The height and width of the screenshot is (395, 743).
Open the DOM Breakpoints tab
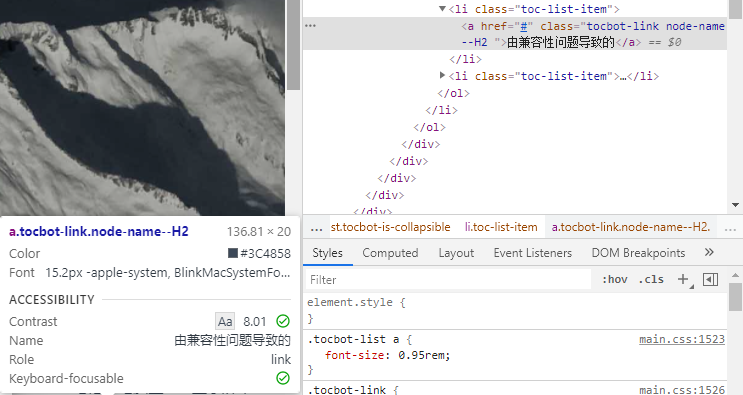pyautogui.click(x=638, y=253)
